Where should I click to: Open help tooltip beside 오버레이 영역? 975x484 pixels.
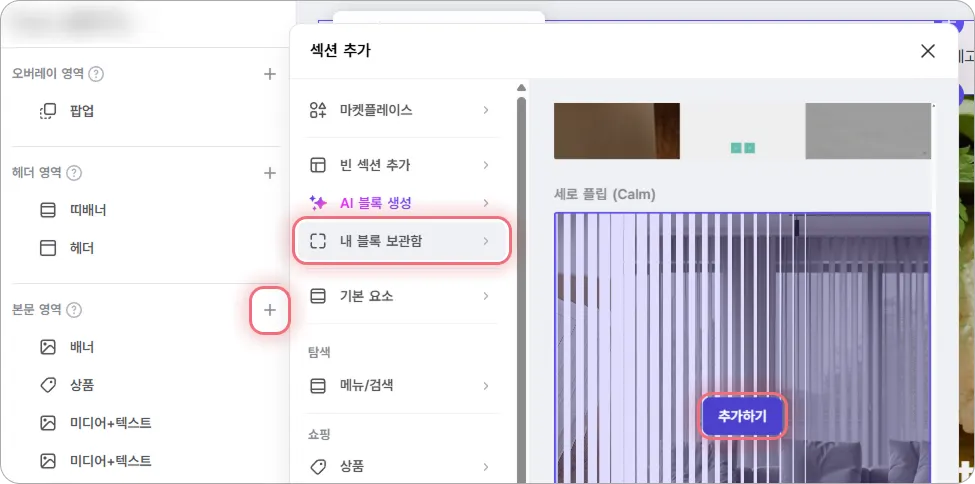tap(96, 74)
